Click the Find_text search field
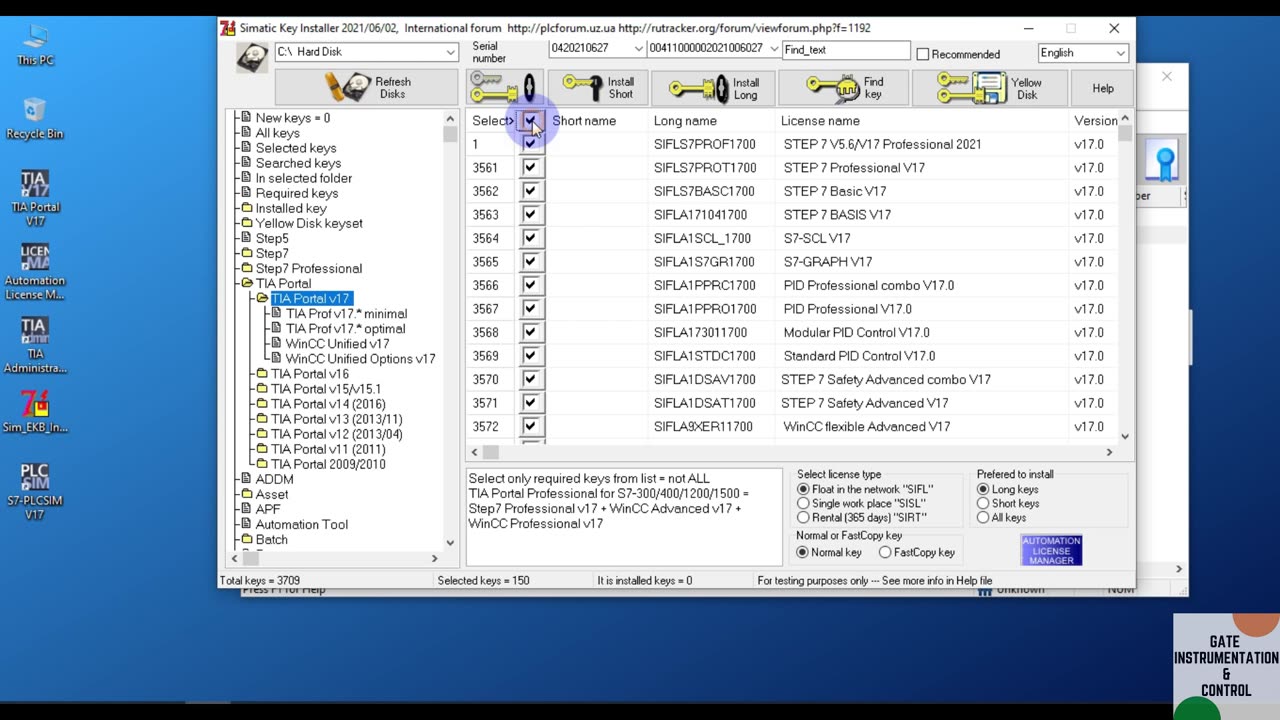The width and height of the screenshot is (1280, 720). tap(846, 49)
